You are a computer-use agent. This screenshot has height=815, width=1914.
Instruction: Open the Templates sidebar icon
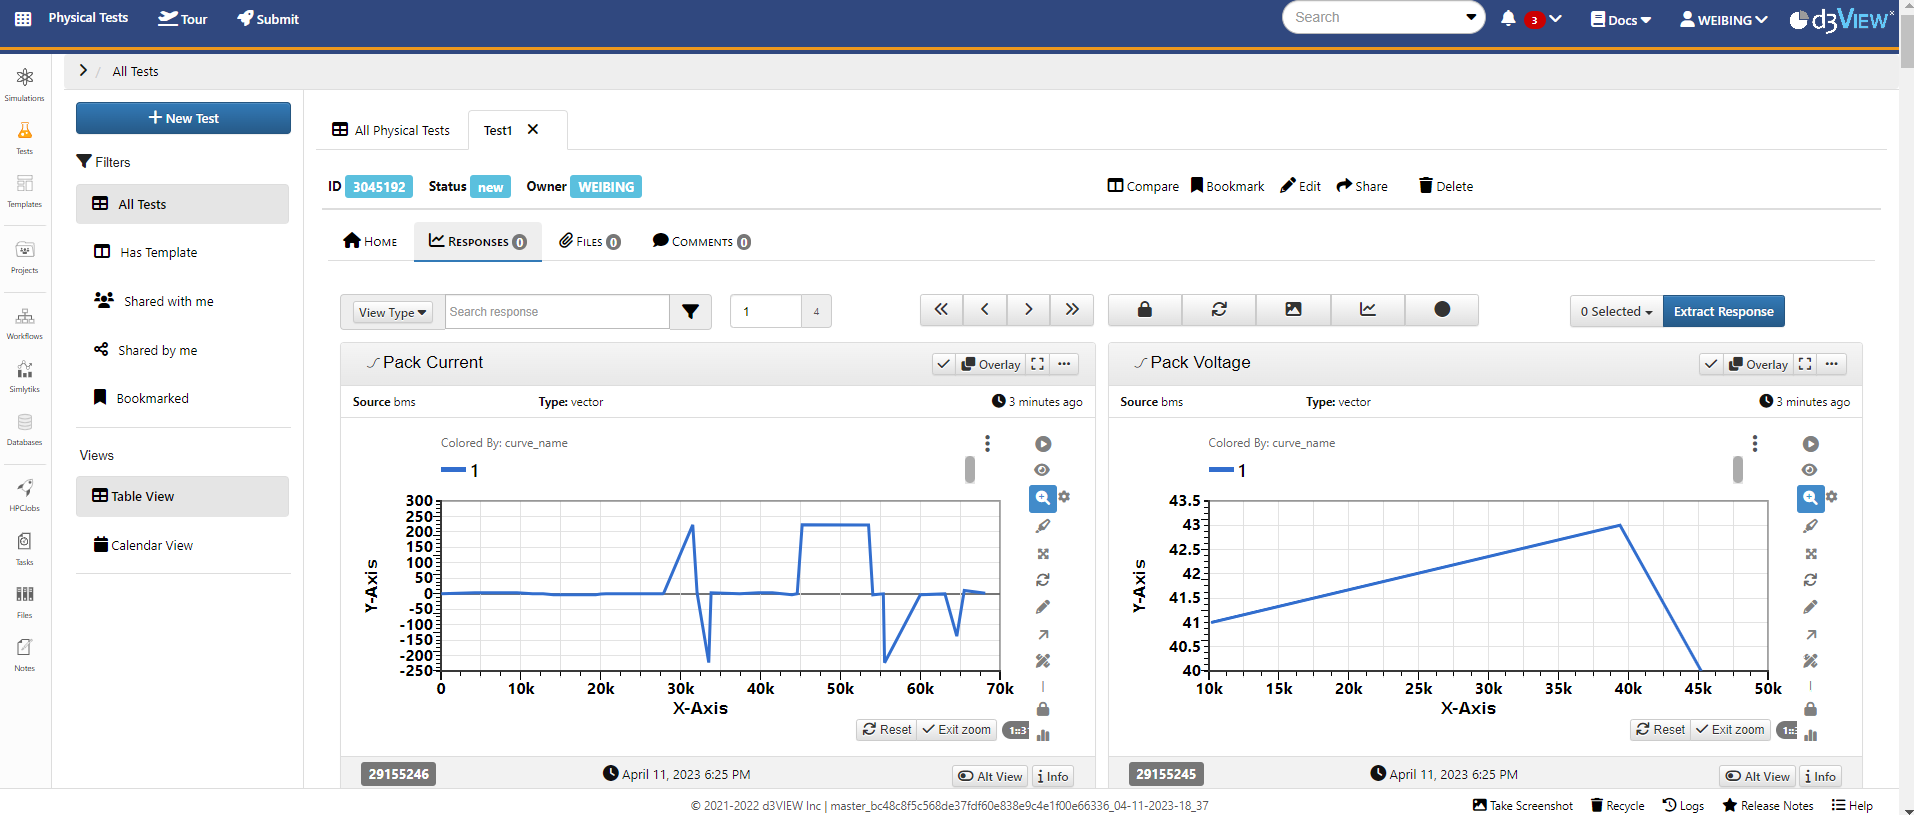point(25,190)
